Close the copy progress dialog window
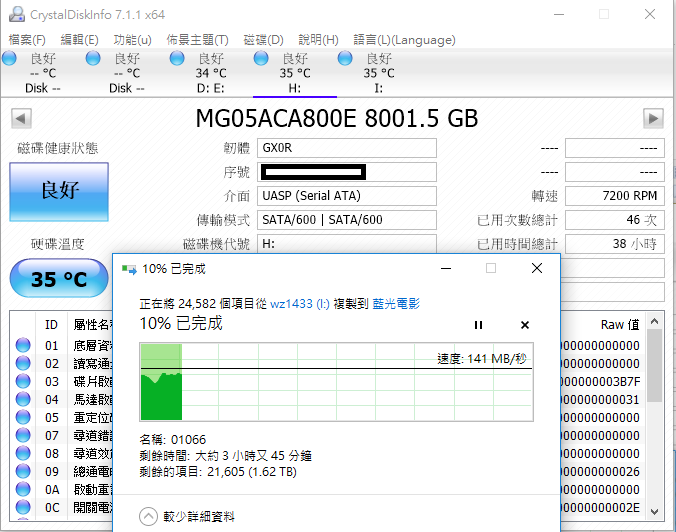 537,269
